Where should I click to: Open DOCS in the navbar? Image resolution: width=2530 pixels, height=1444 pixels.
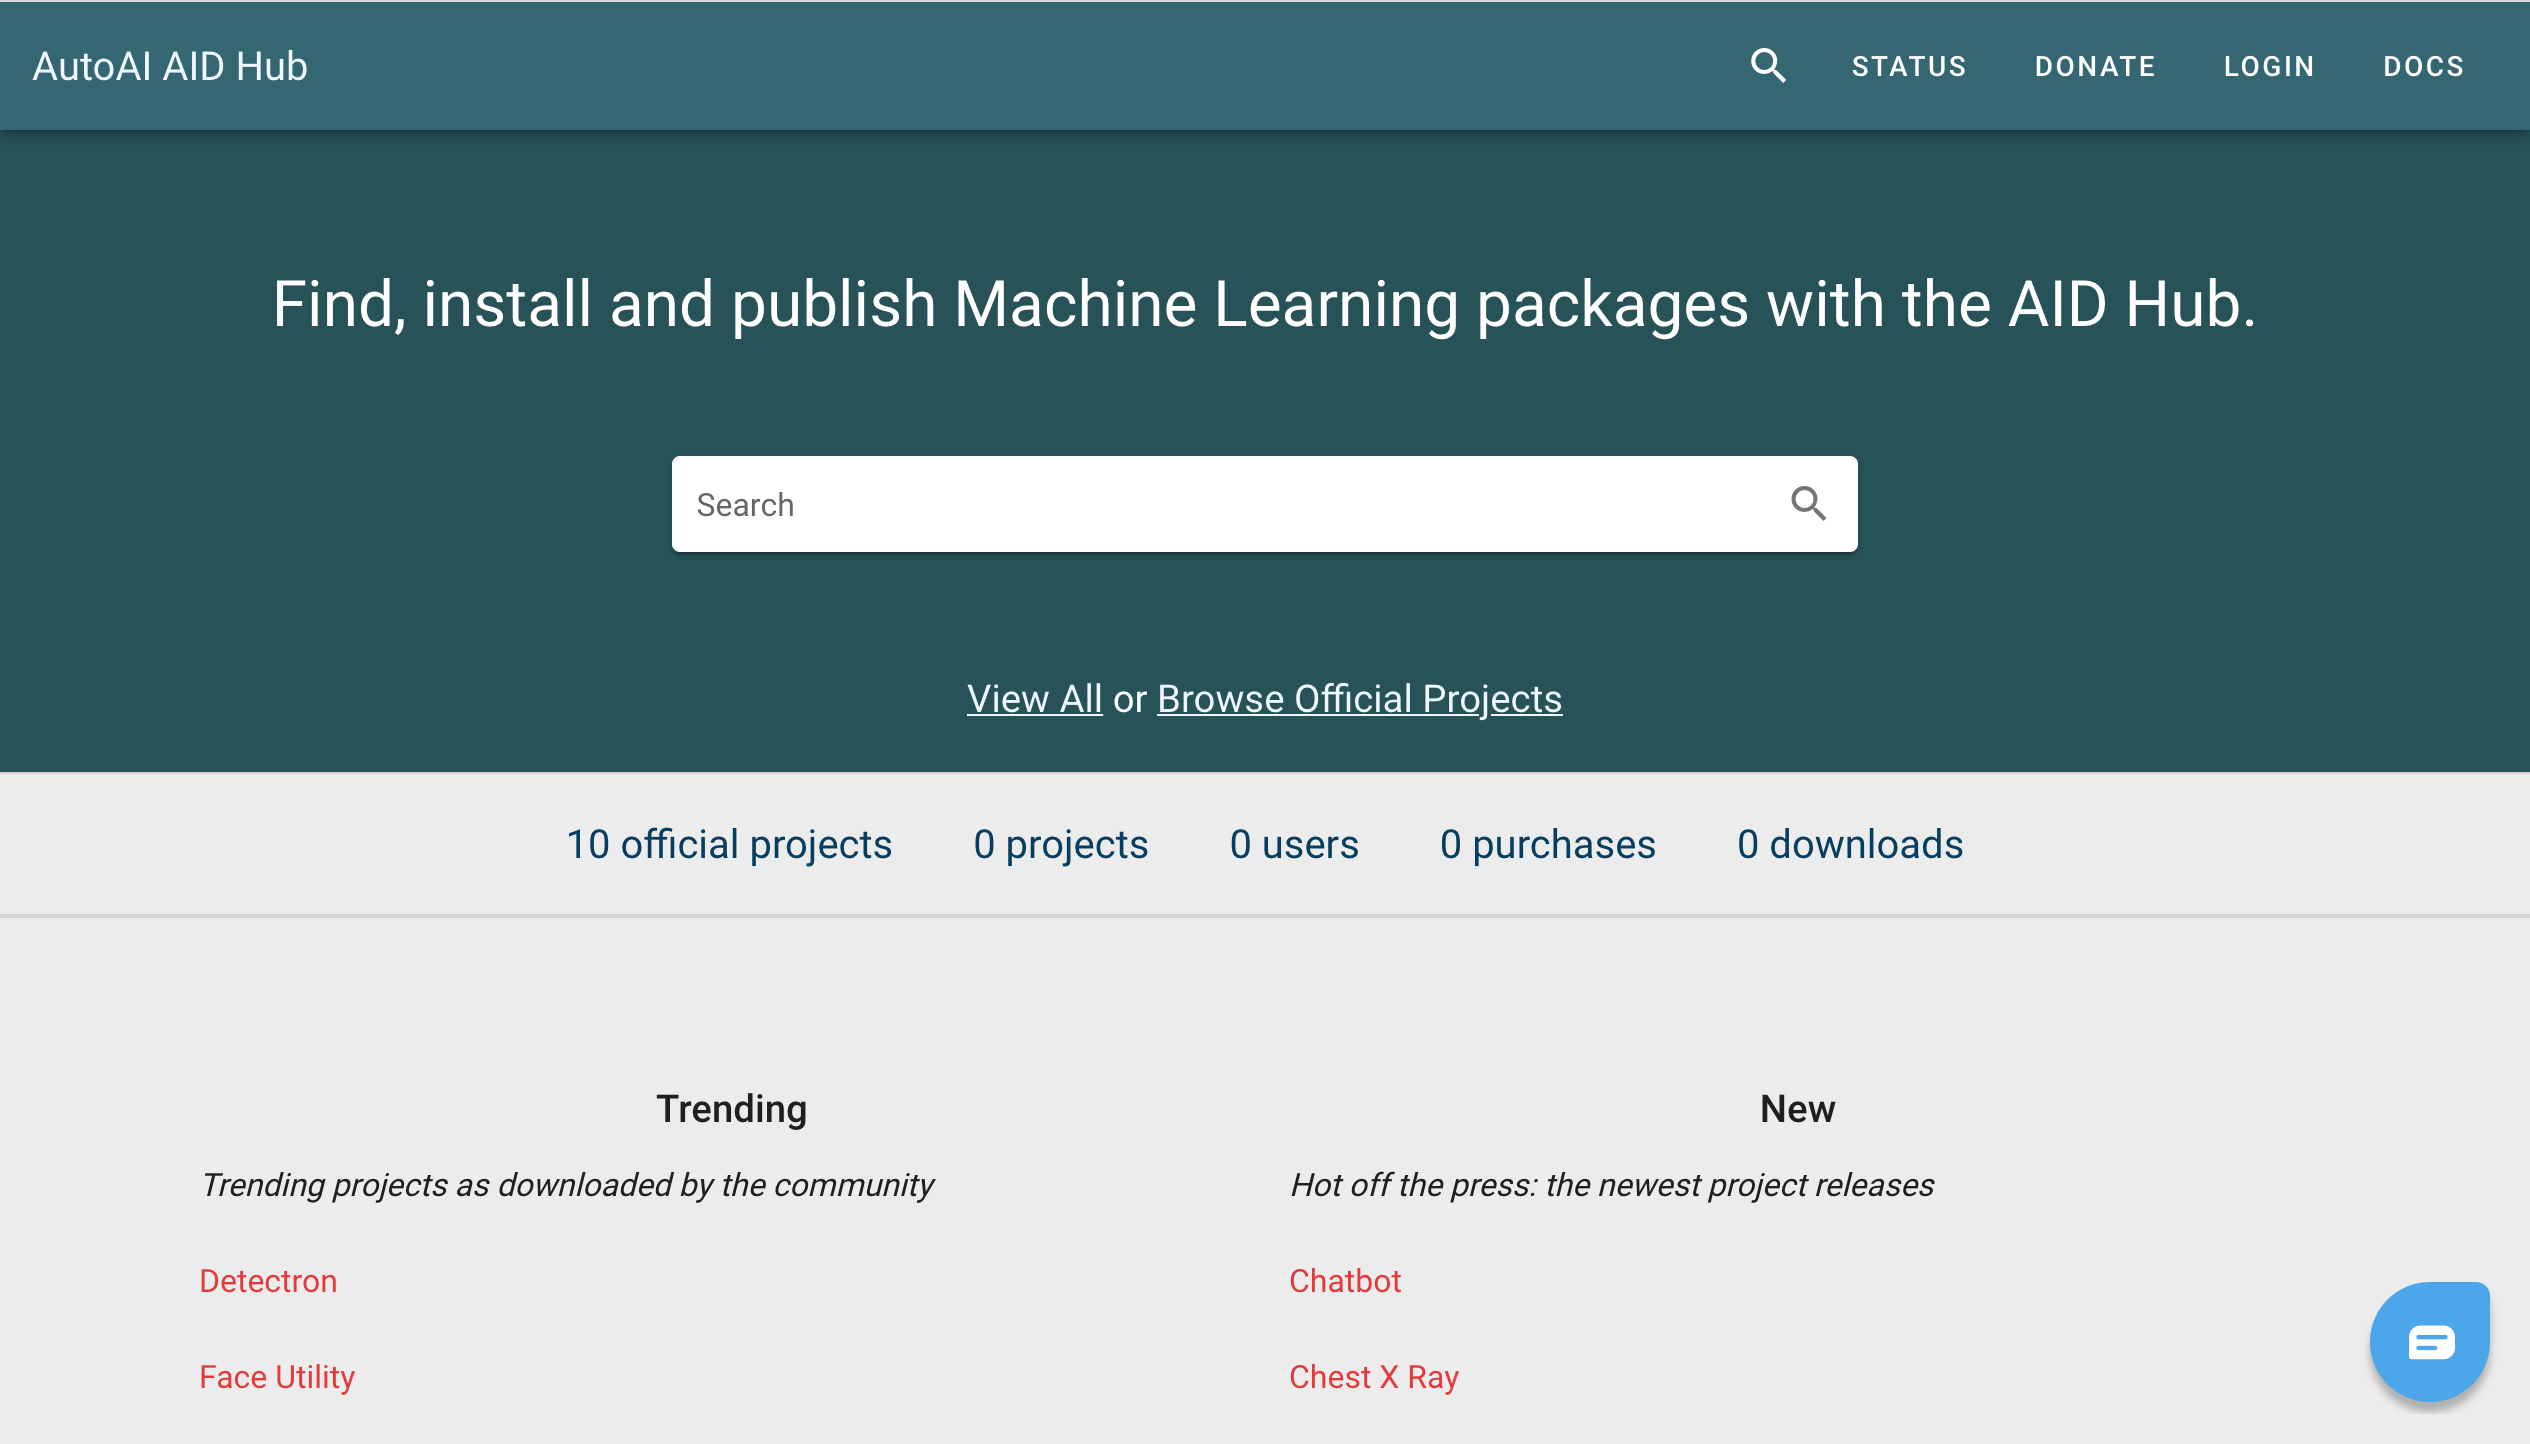tap(2423, 66)
